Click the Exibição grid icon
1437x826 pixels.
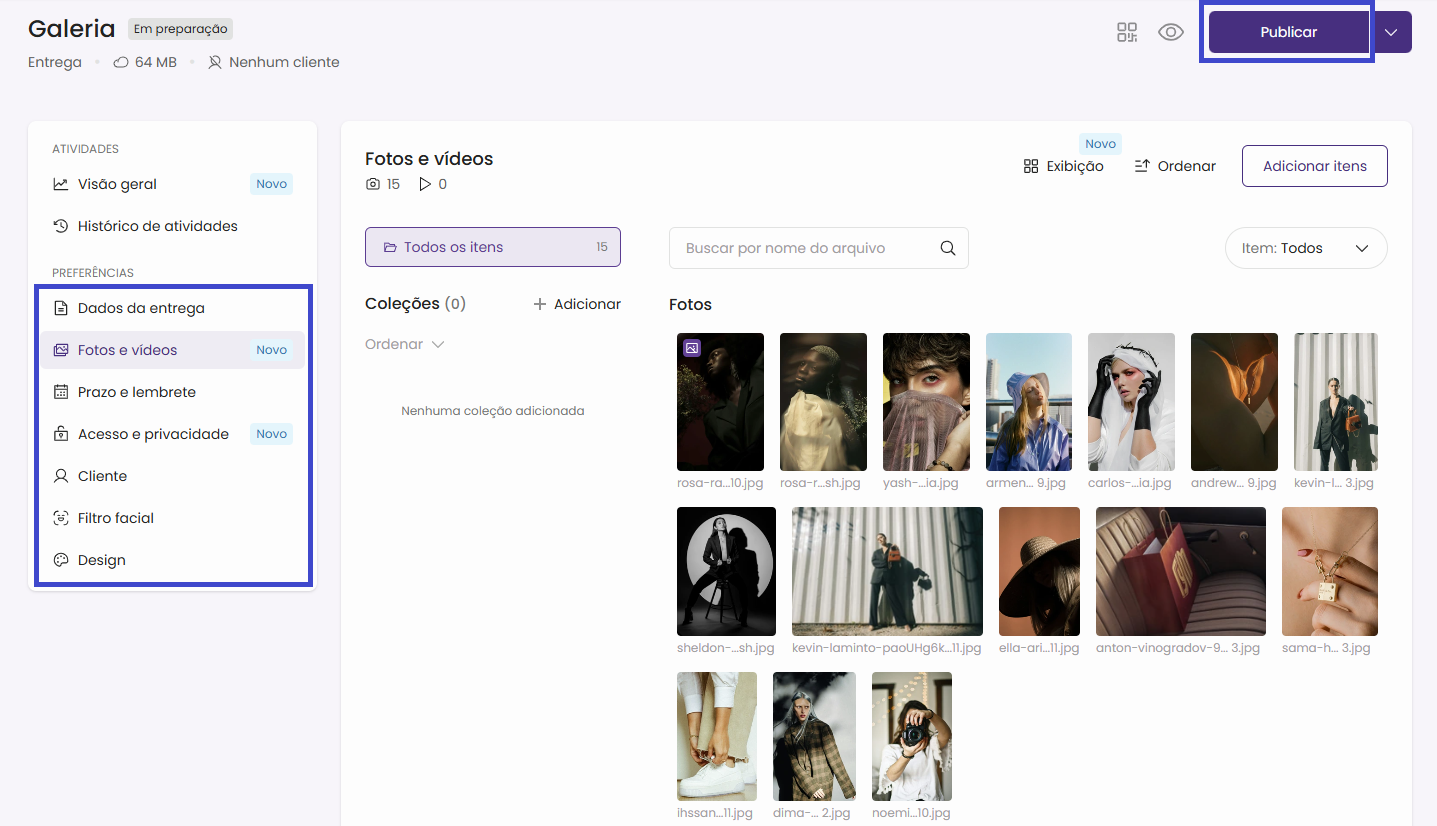[x=1031, y=166]
